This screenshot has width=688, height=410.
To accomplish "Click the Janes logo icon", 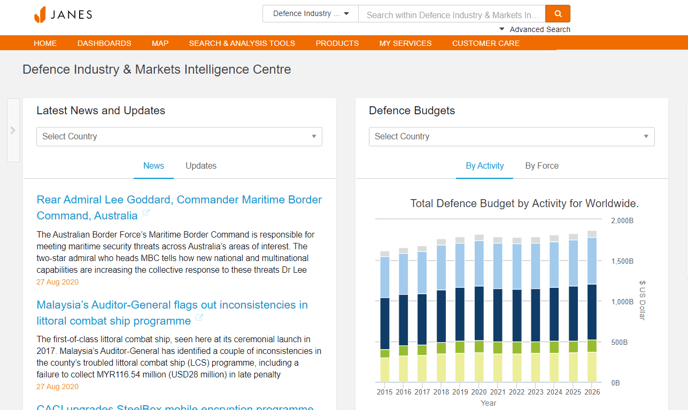I will coord(40,14).
